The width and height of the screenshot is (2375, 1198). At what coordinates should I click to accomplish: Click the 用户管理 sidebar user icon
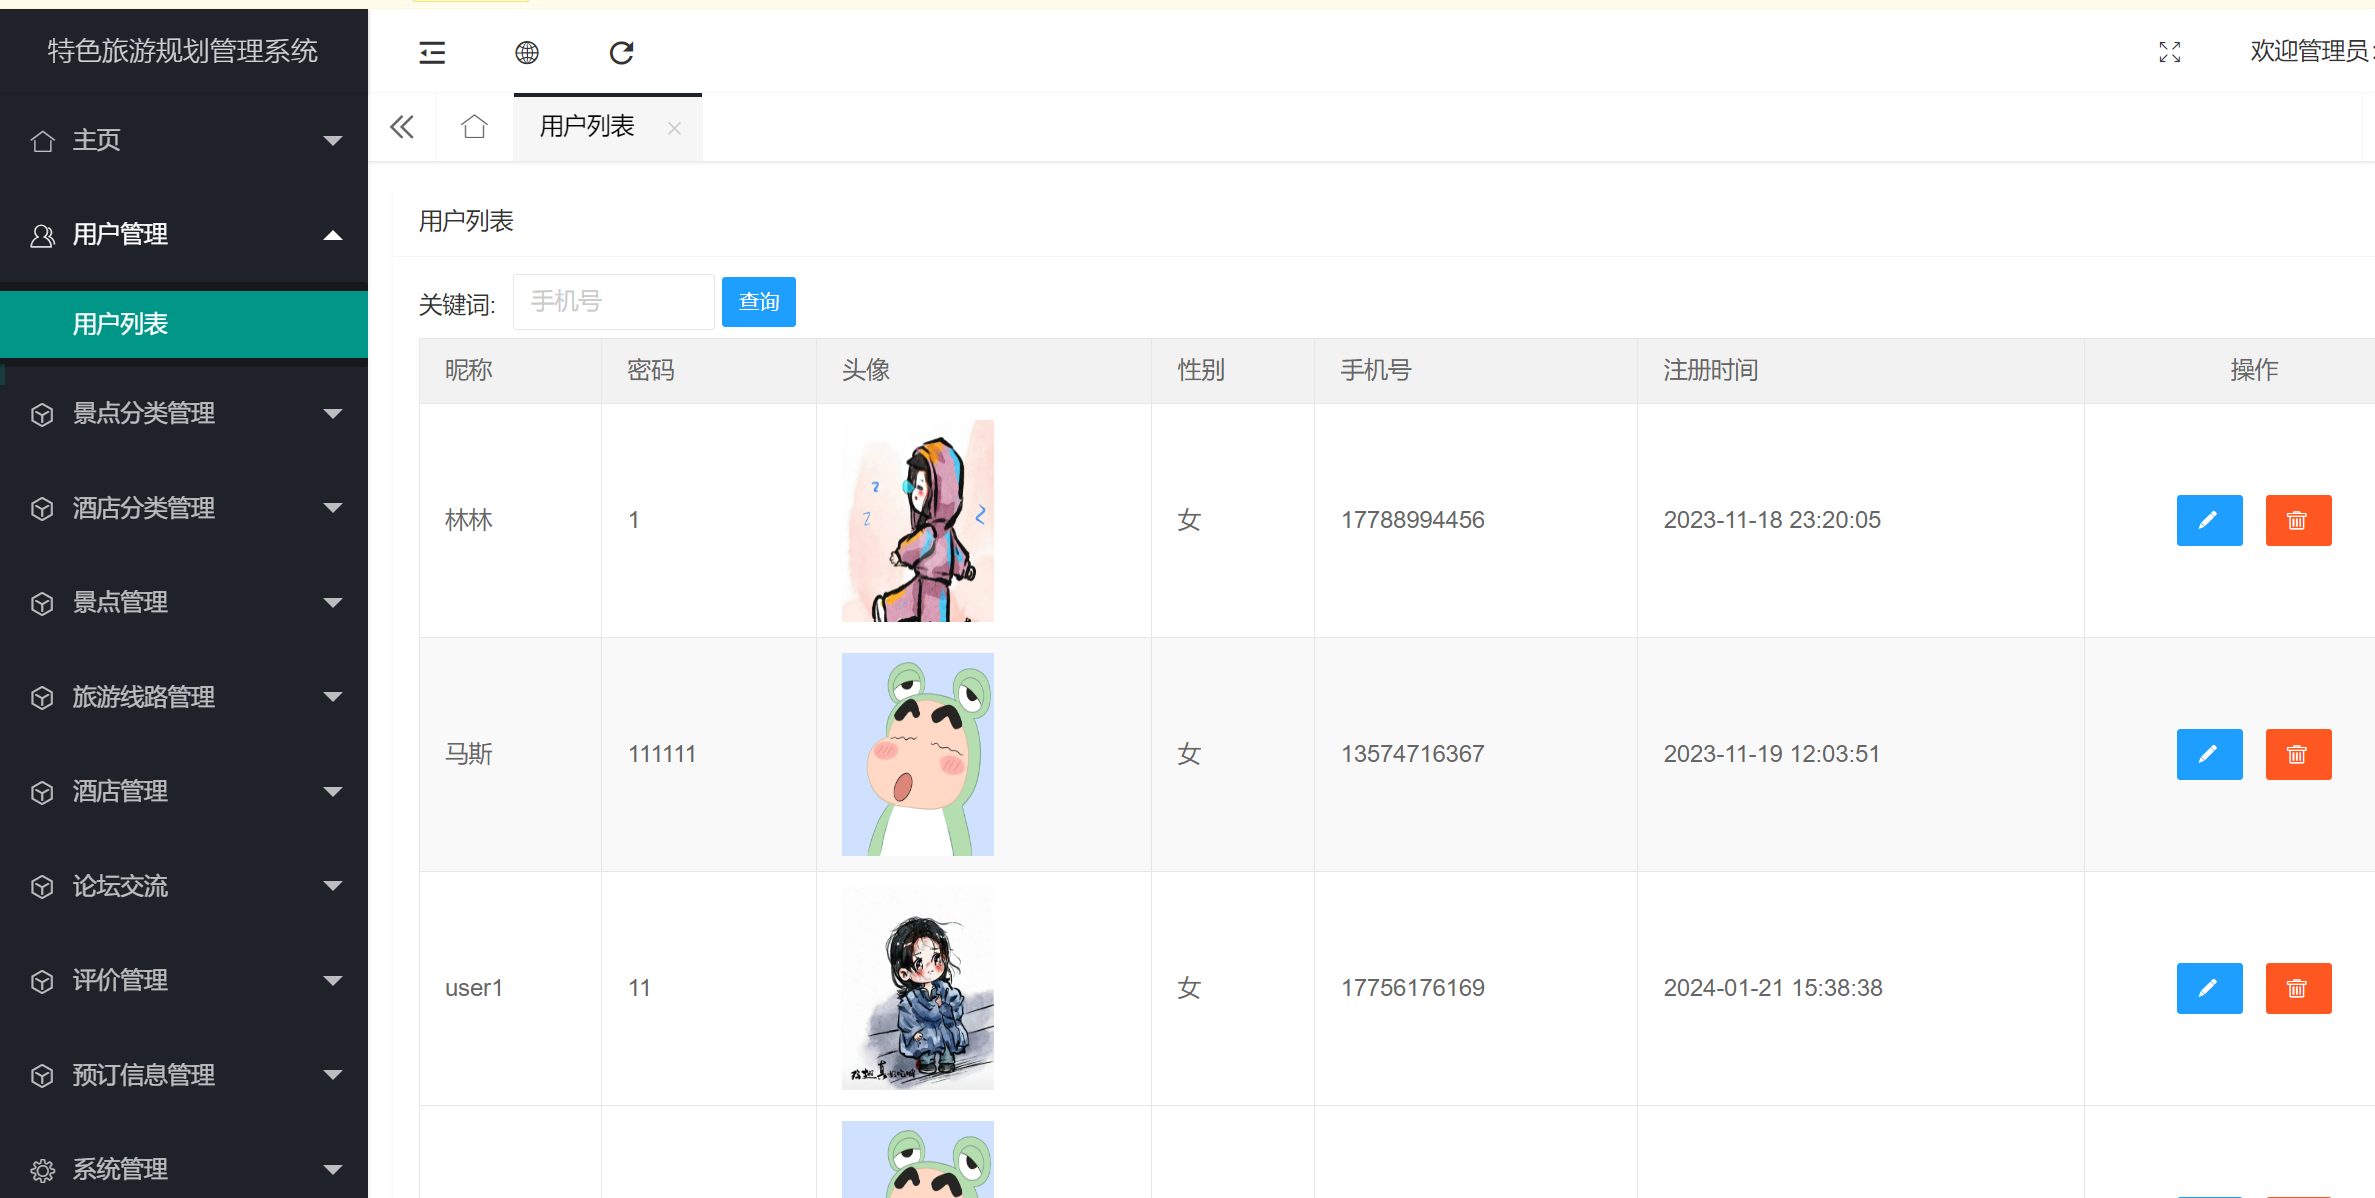42,234
